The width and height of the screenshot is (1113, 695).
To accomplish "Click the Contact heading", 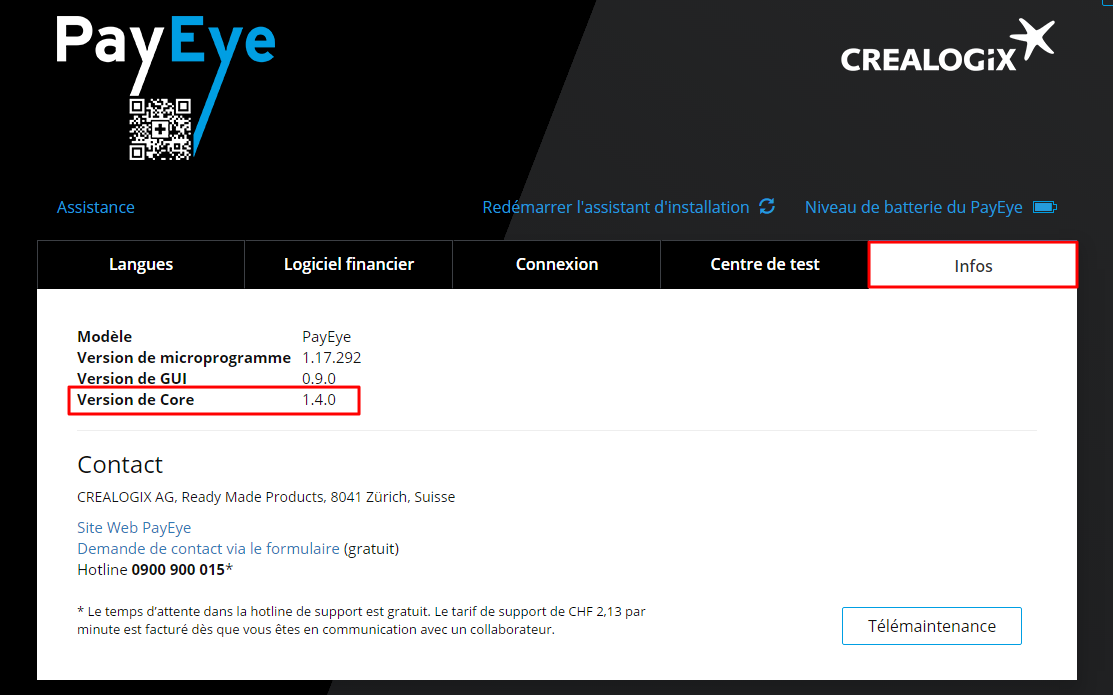I will tap(120, 464).
